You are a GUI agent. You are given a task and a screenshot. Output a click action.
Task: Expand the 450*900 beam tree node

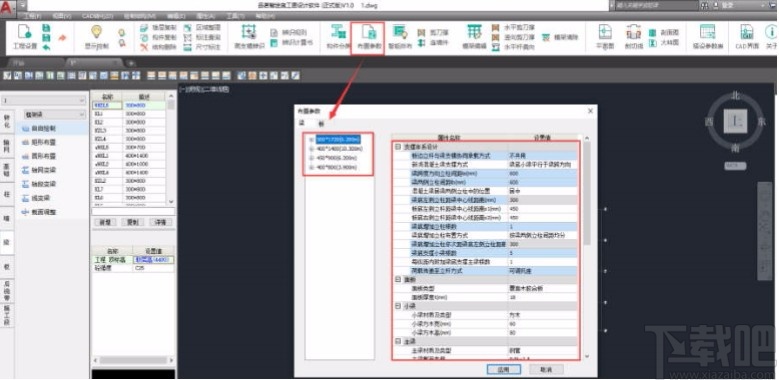click(312, 158)
